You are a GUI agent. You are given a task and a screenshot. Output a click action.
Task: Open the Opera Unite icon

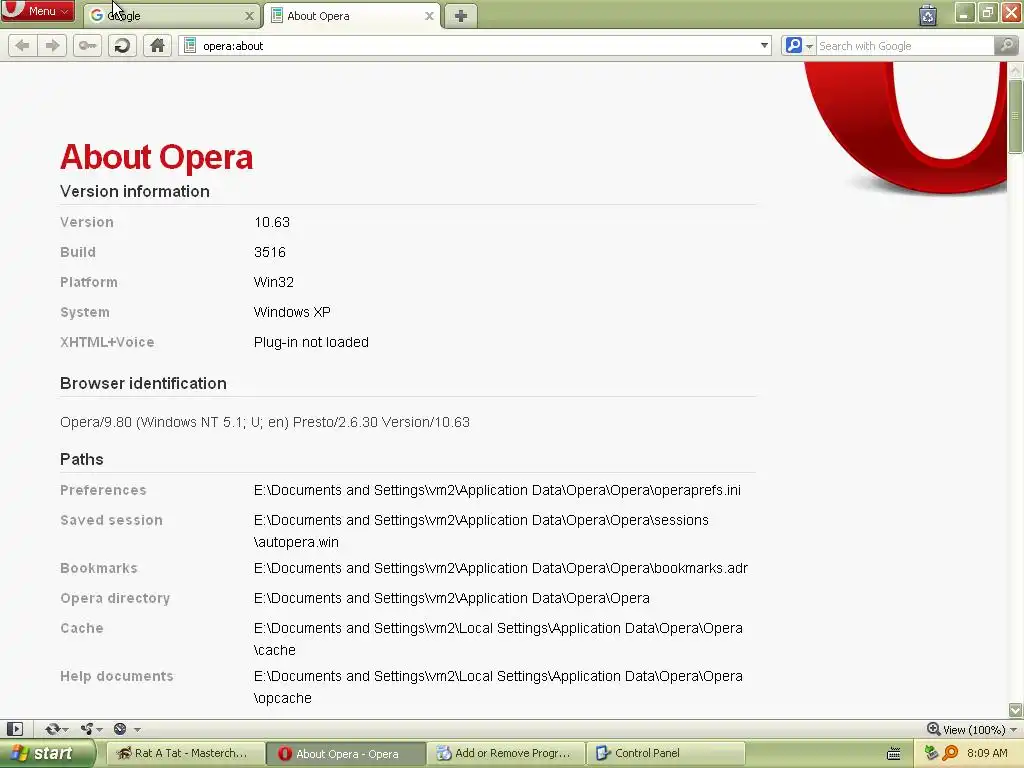click(87, 729)
